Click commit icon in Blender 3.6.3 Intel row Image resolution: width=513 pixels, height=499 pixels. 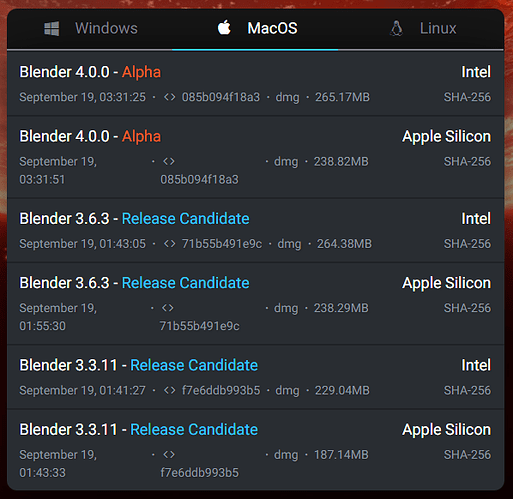point(169,244)
